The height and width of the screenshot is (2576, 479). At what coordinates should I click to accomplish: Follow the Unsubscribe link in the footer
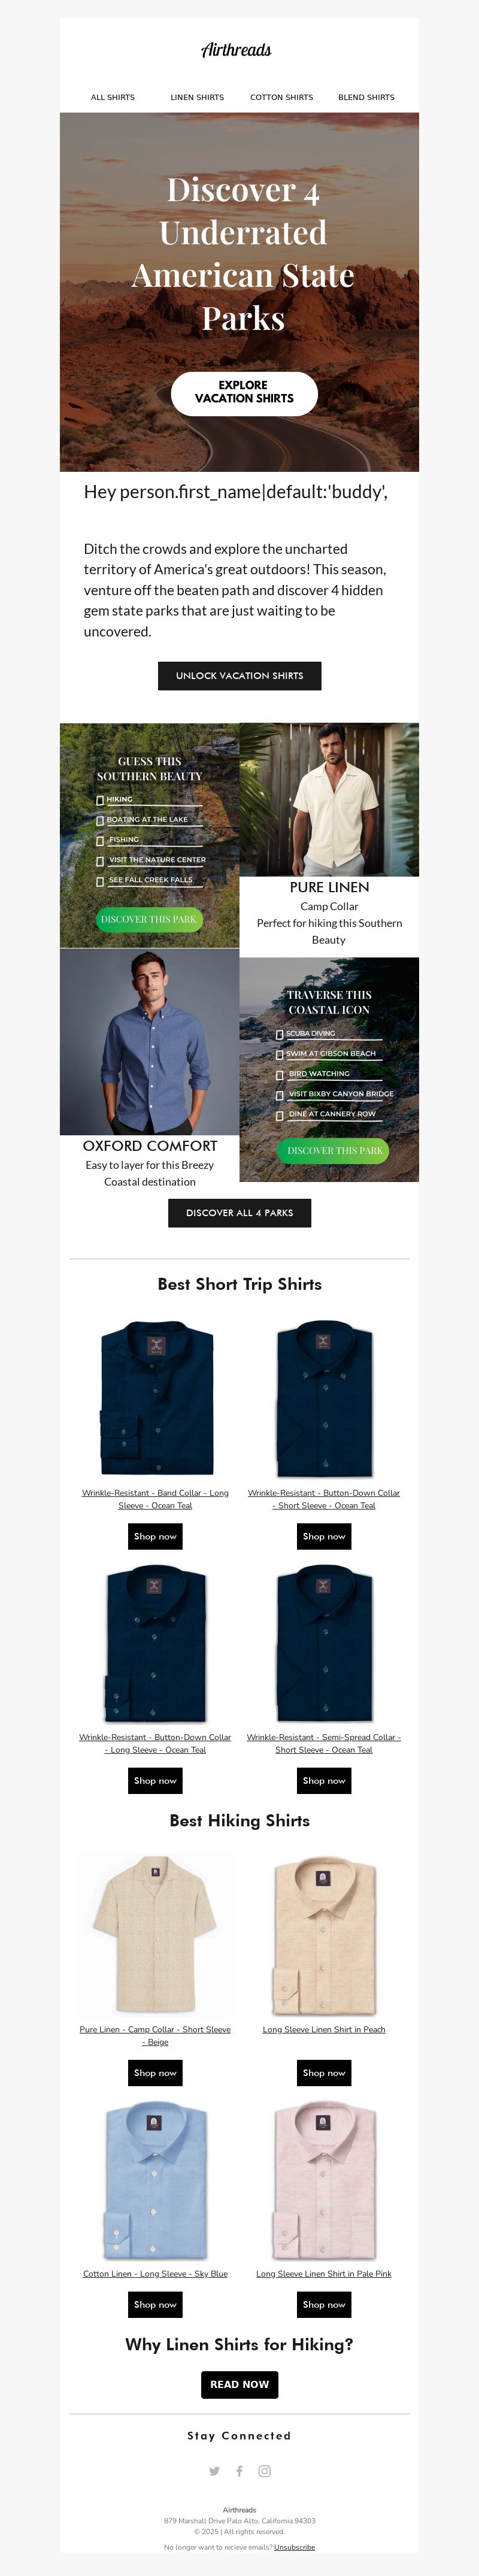click(295, 2547)
